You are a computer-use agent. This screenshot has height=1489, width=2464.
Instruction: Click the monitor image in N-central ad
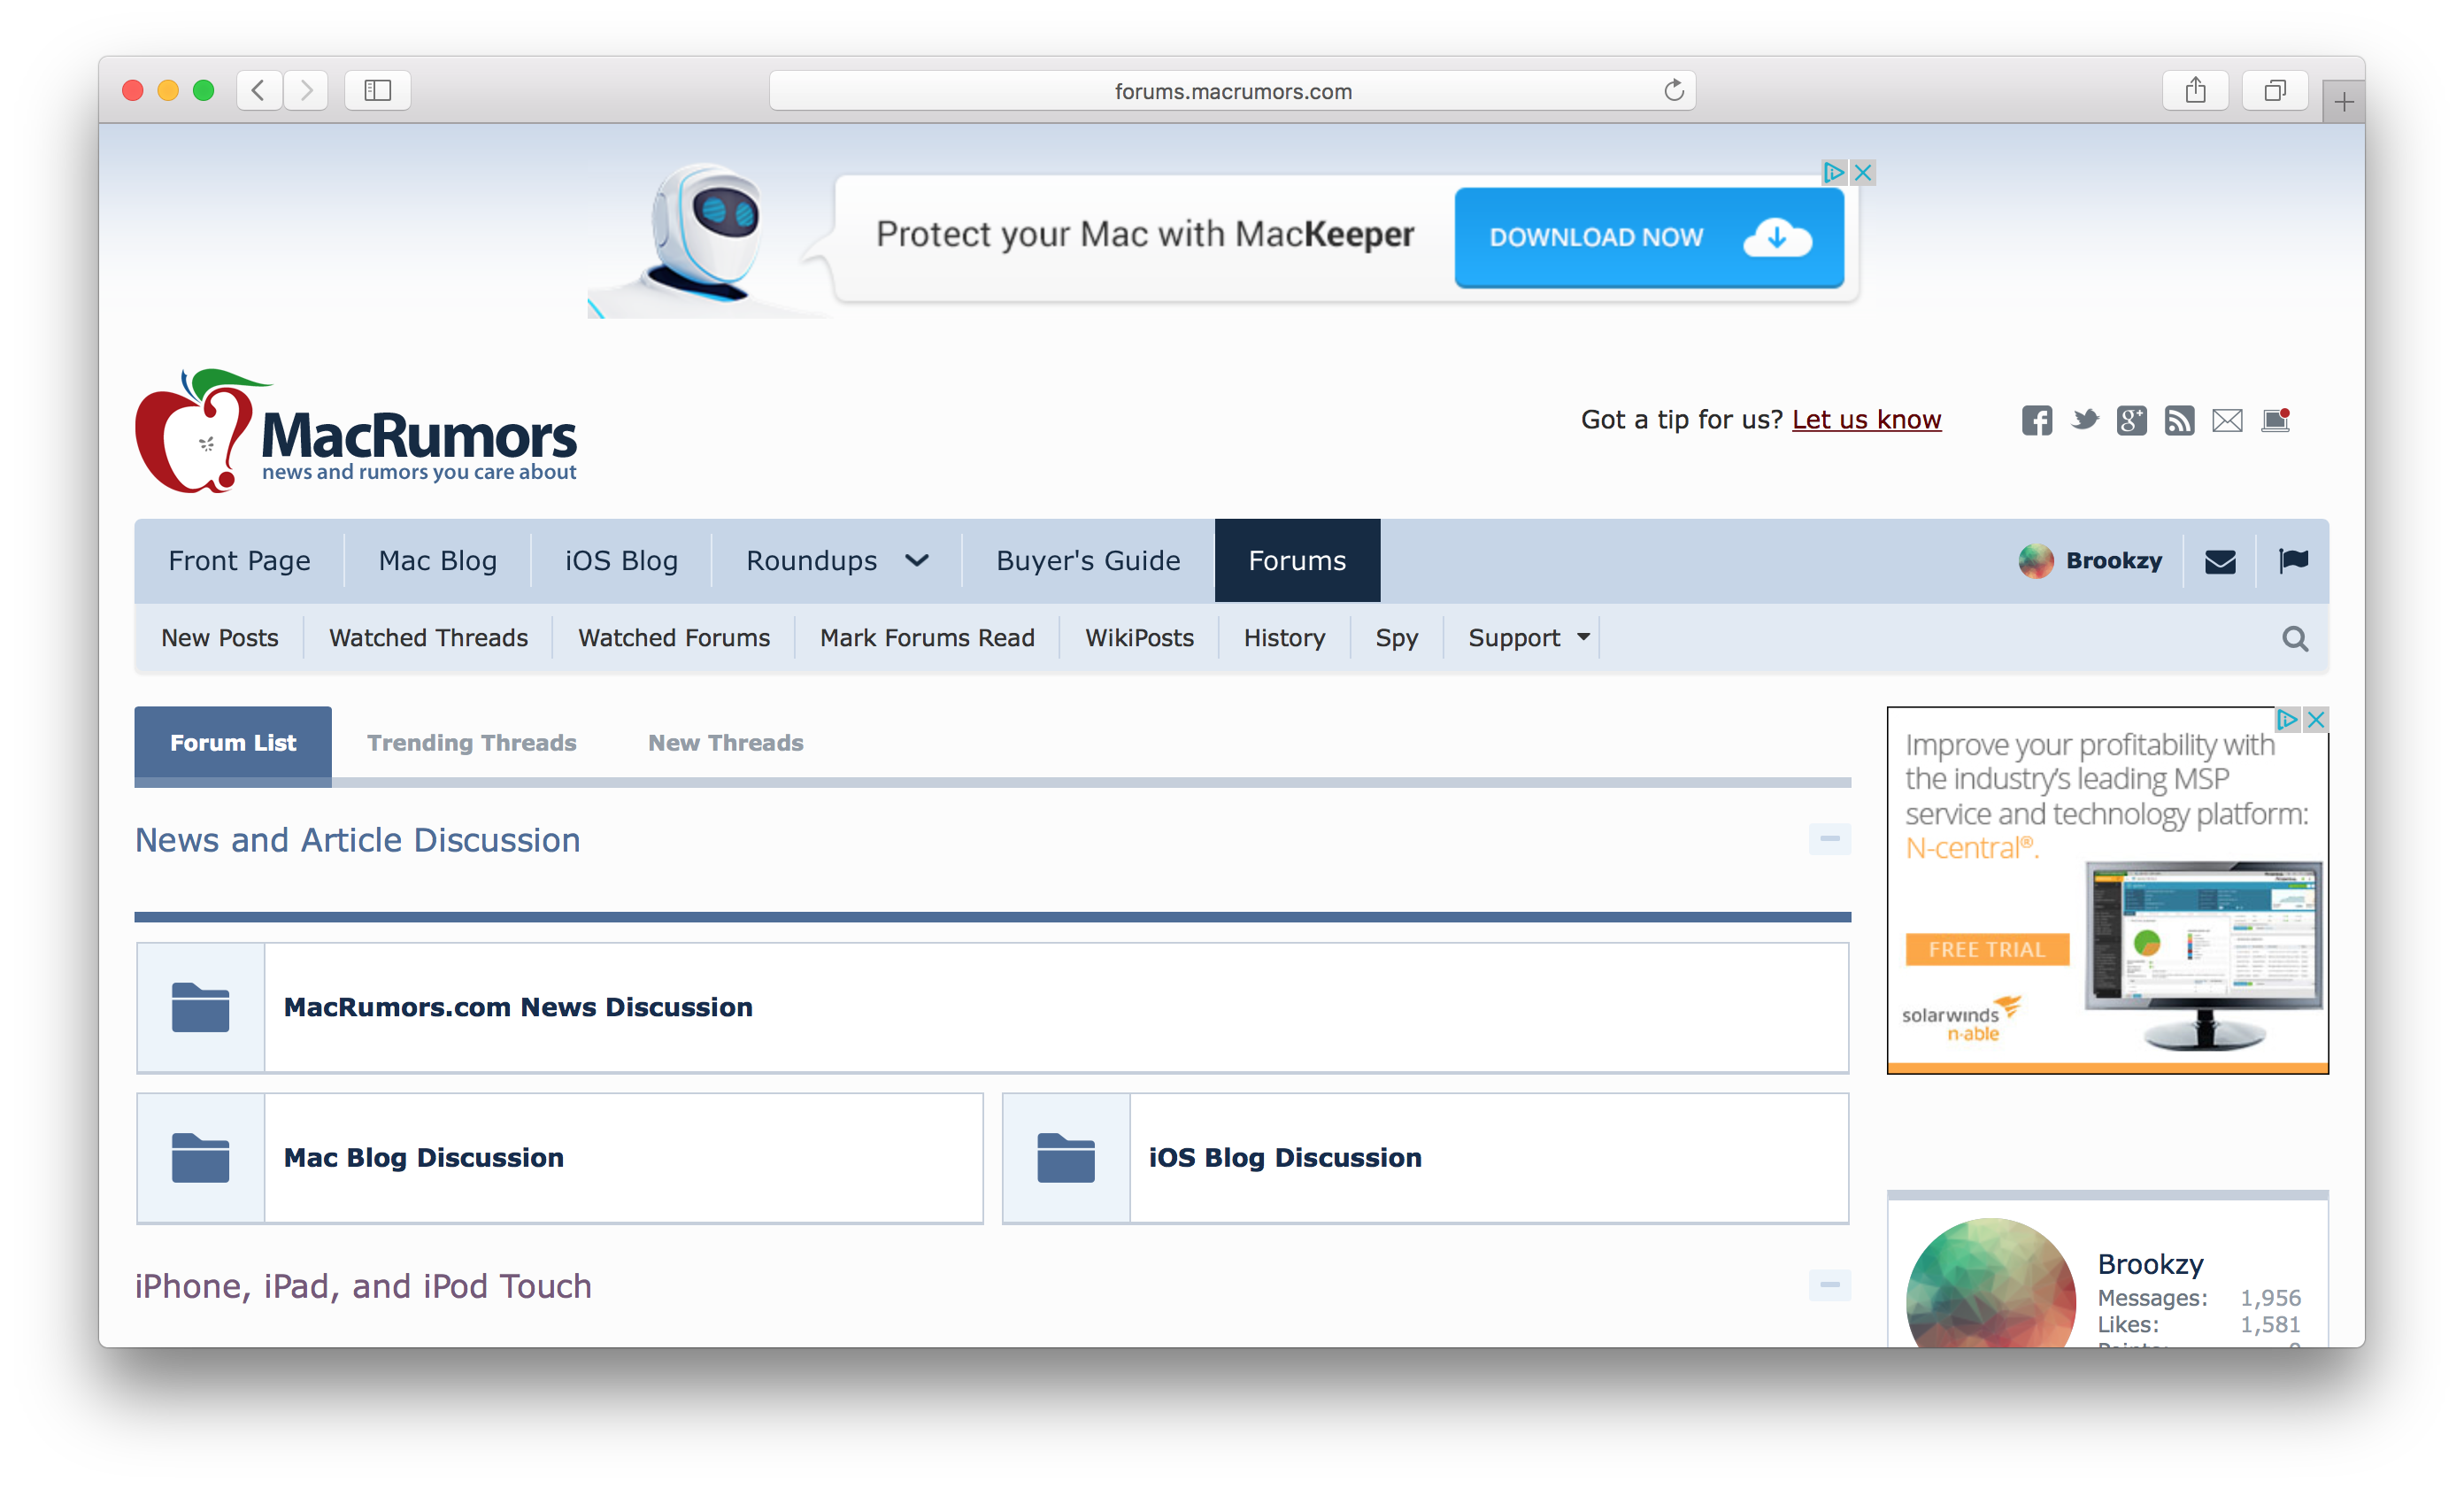click(2203, 955)
